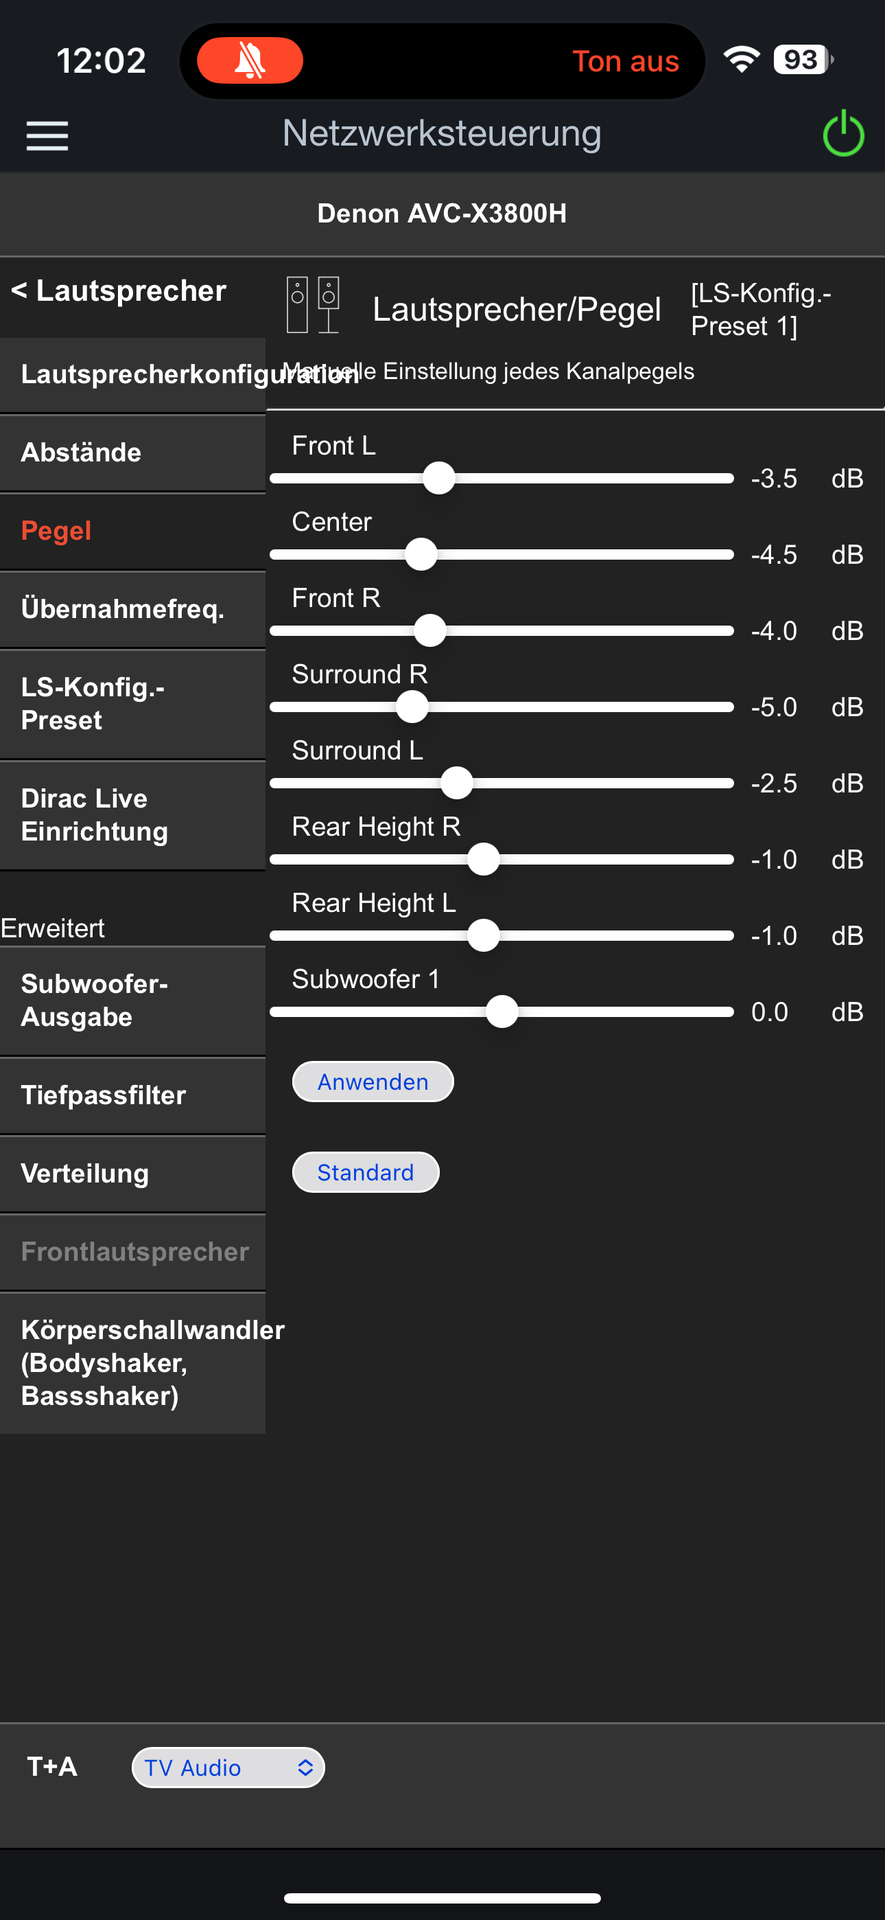885x1920 pixels.
Task: Open the hamburger menu
Action: 47,136
